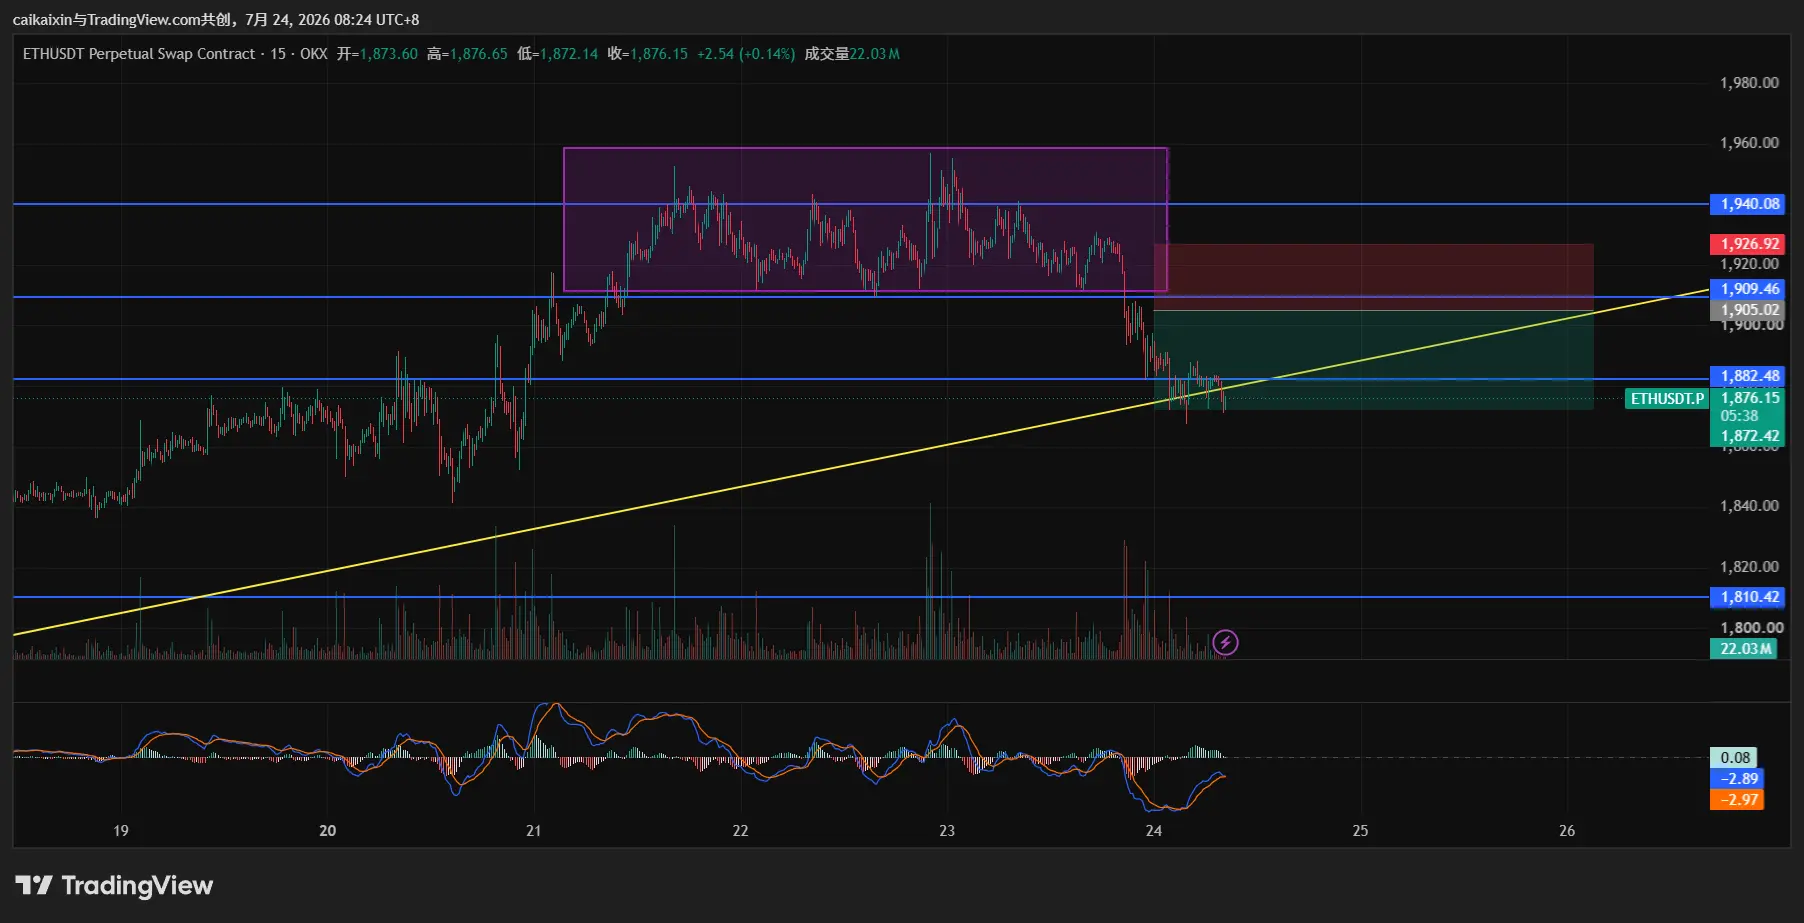Select the 1,909.46 blue price label
Screen dimensions: 1804x923
click(x=1749, y=289)
